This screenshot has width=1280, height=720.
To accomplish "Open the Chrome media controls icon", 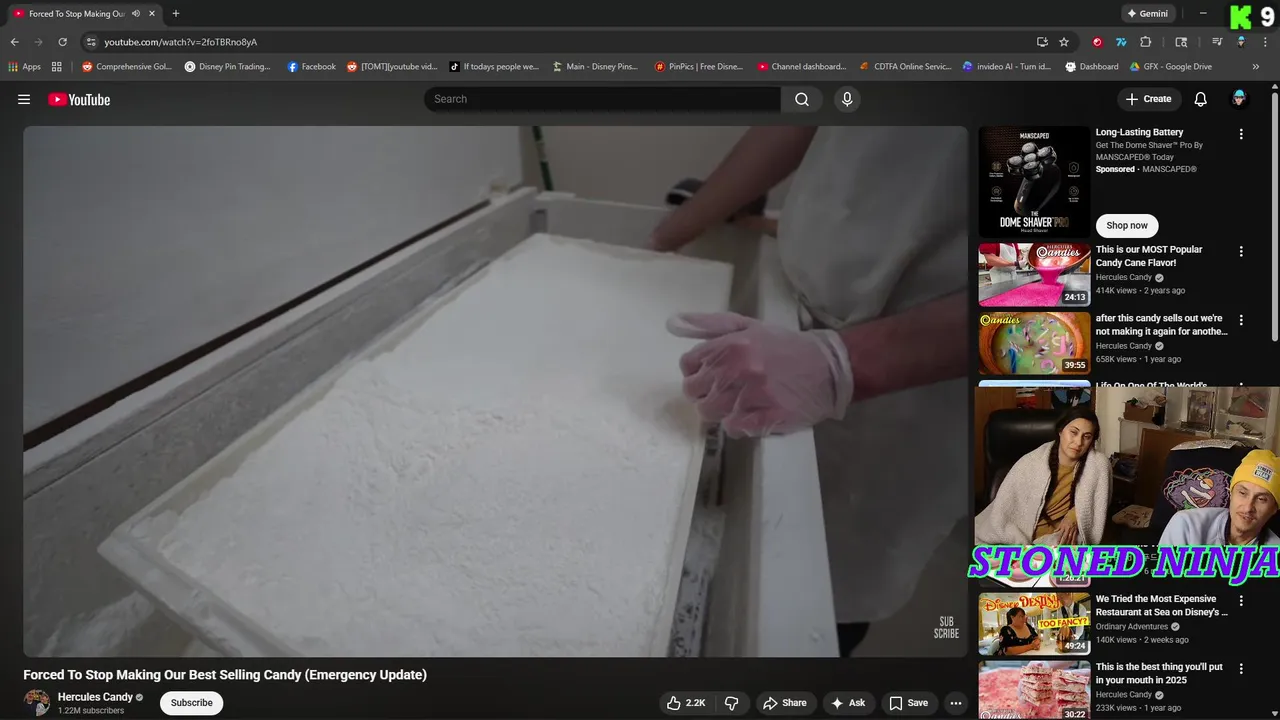I will 1217,42.
